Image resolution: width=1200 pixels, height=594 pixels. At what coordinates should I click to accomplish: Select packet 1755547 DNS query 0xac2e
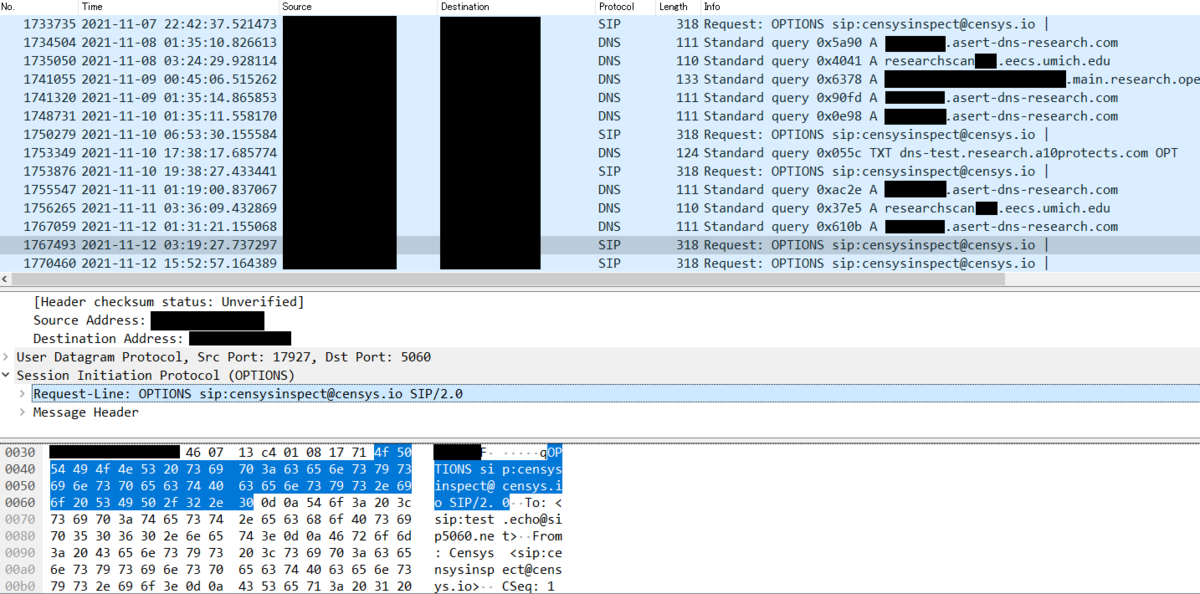pos(600,190)
